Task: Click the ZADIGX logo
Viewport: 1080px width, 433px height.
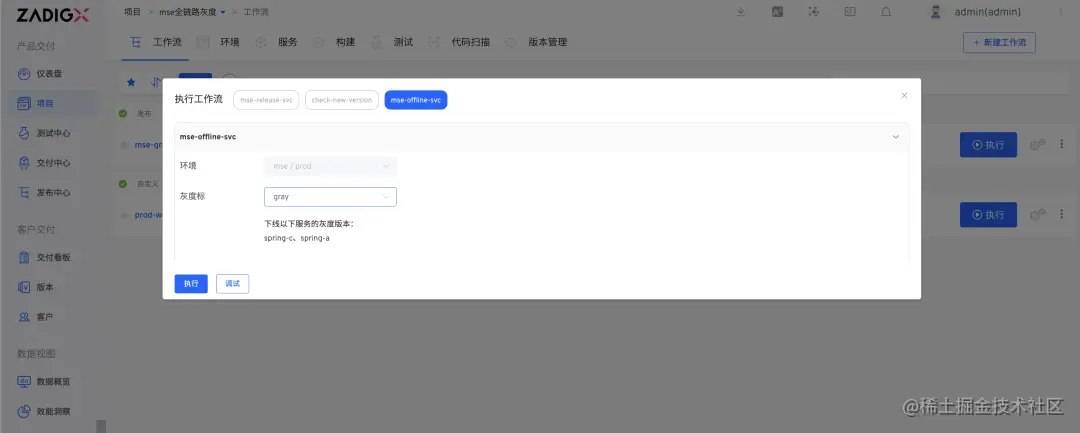Action: click(x=52, y=14)
